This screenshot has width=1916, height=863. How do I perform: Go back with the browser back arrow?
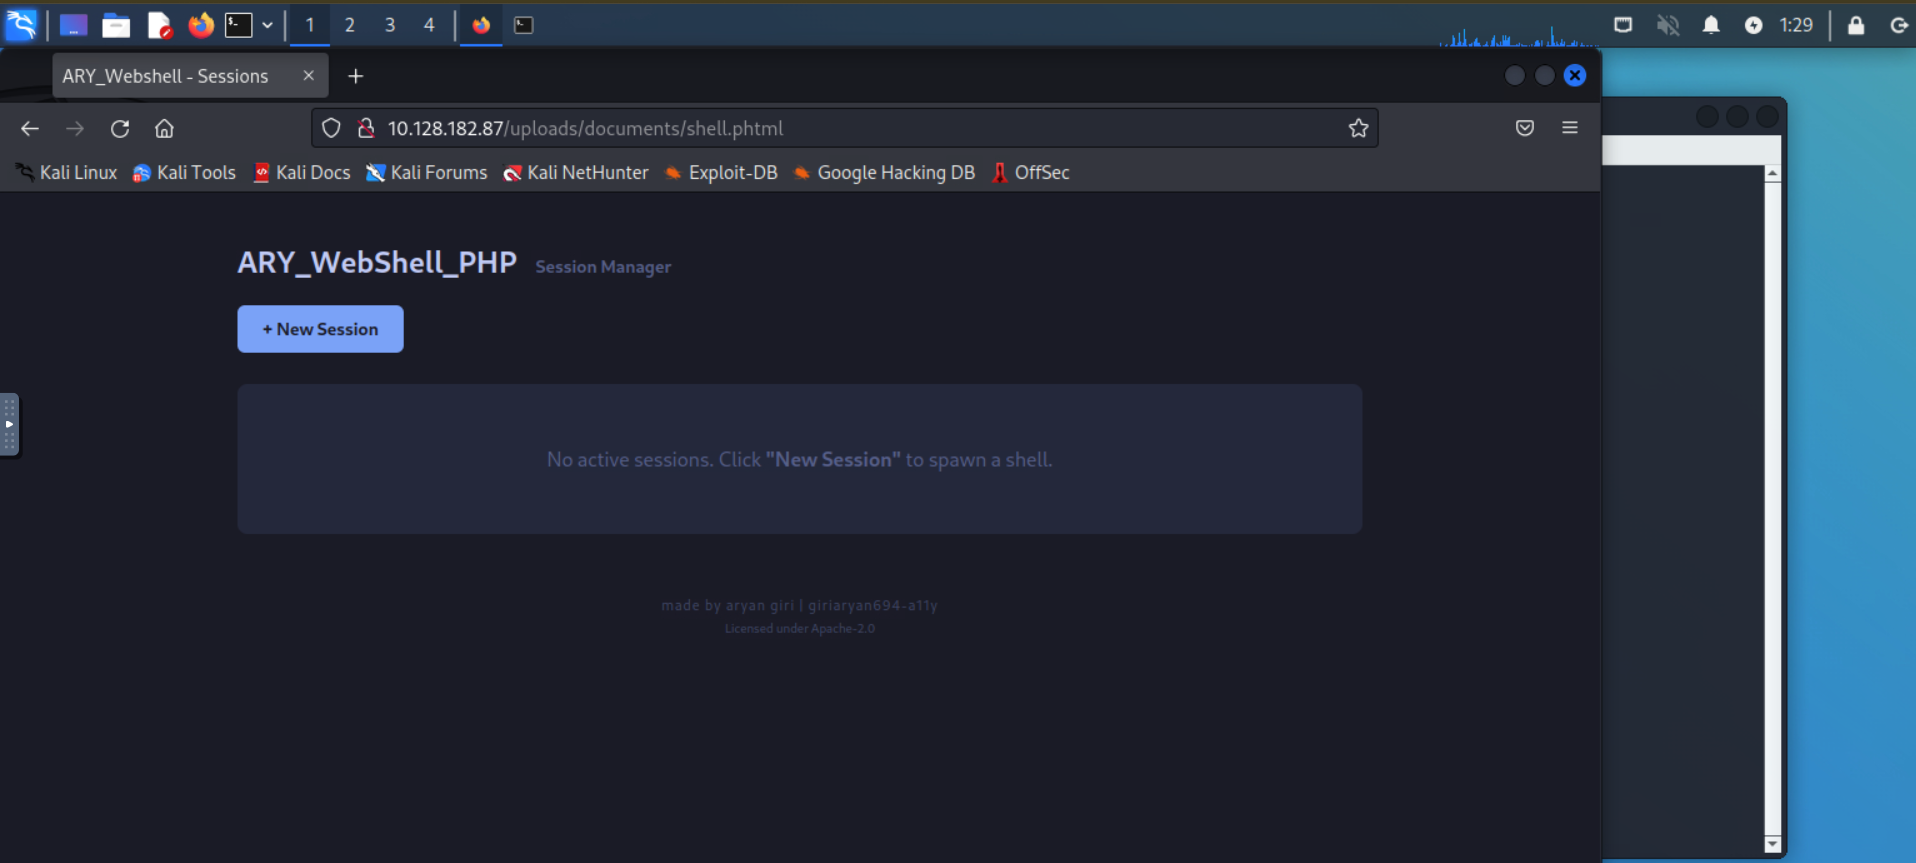point(30,128)
